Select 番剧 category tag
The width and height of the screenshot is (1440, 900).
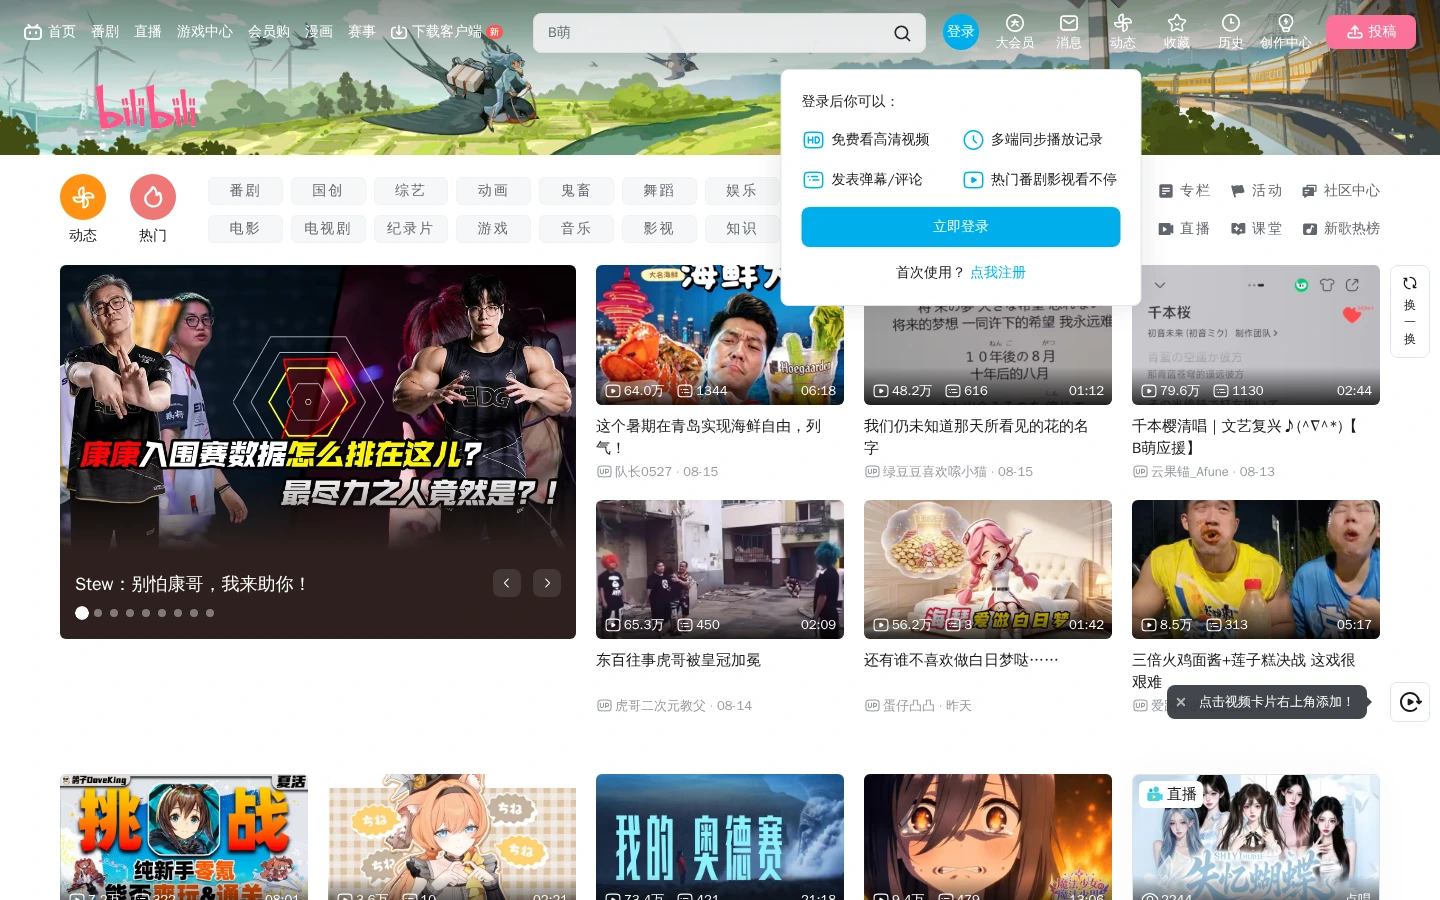click(245, 191)
